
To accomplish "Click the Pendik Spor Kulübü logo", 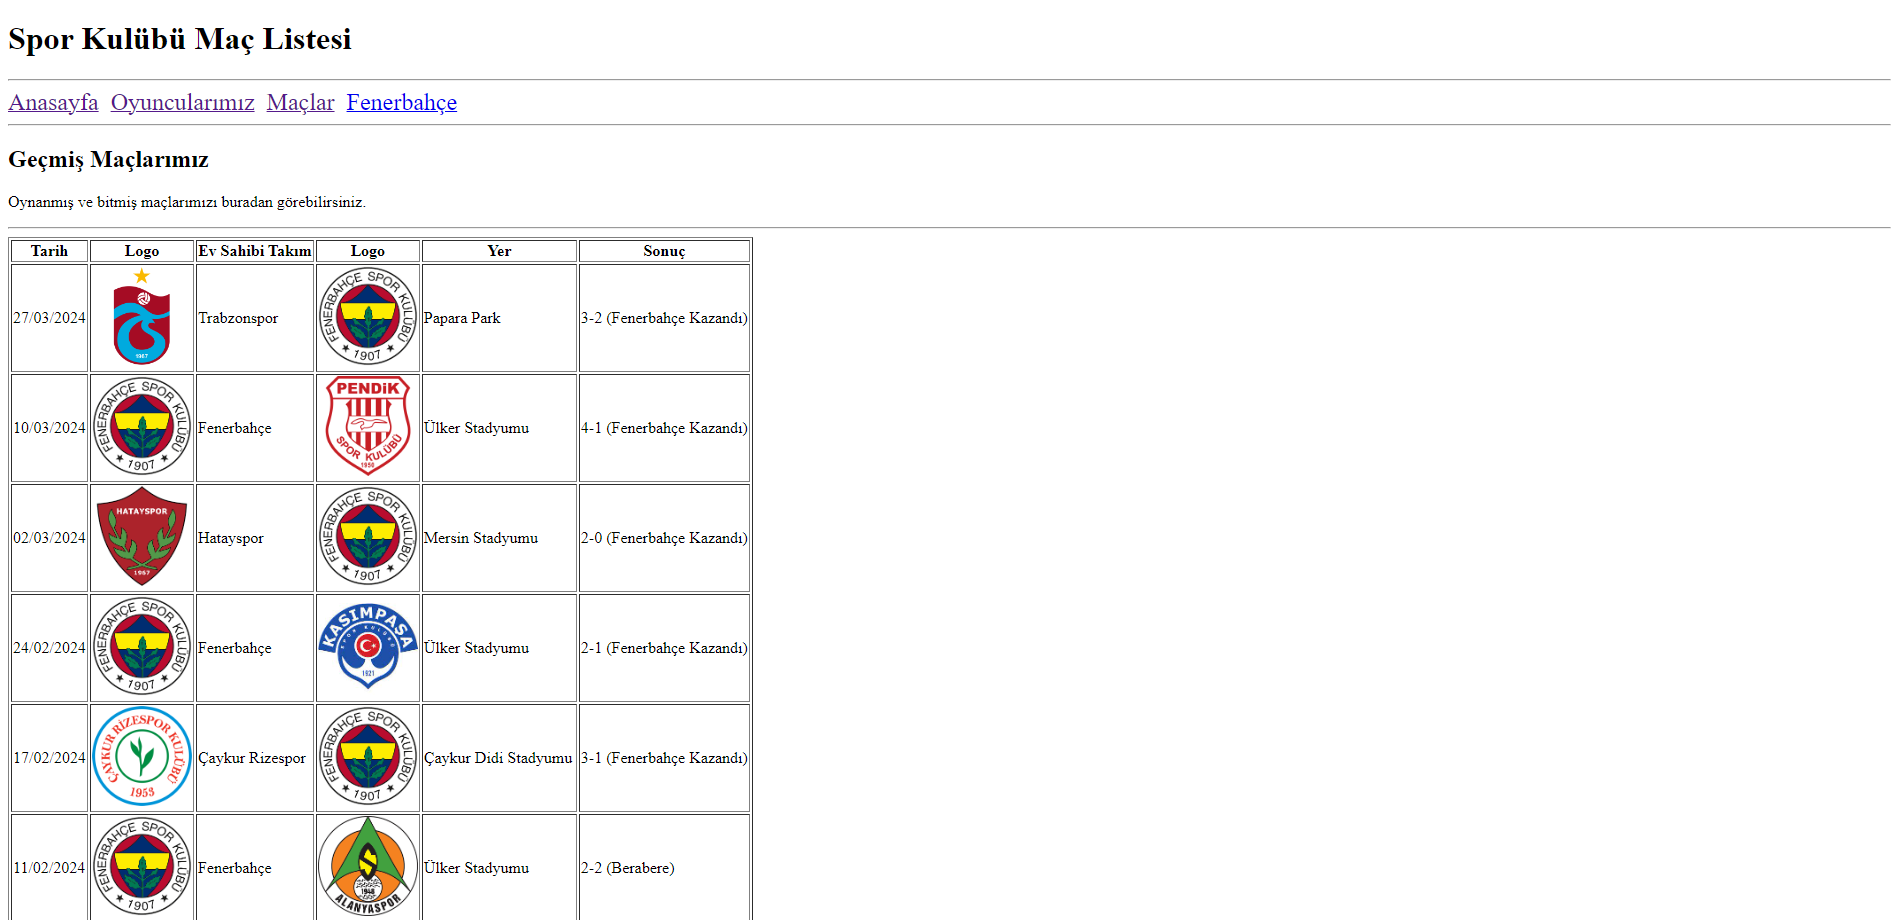I will click(x=368, y=427).
